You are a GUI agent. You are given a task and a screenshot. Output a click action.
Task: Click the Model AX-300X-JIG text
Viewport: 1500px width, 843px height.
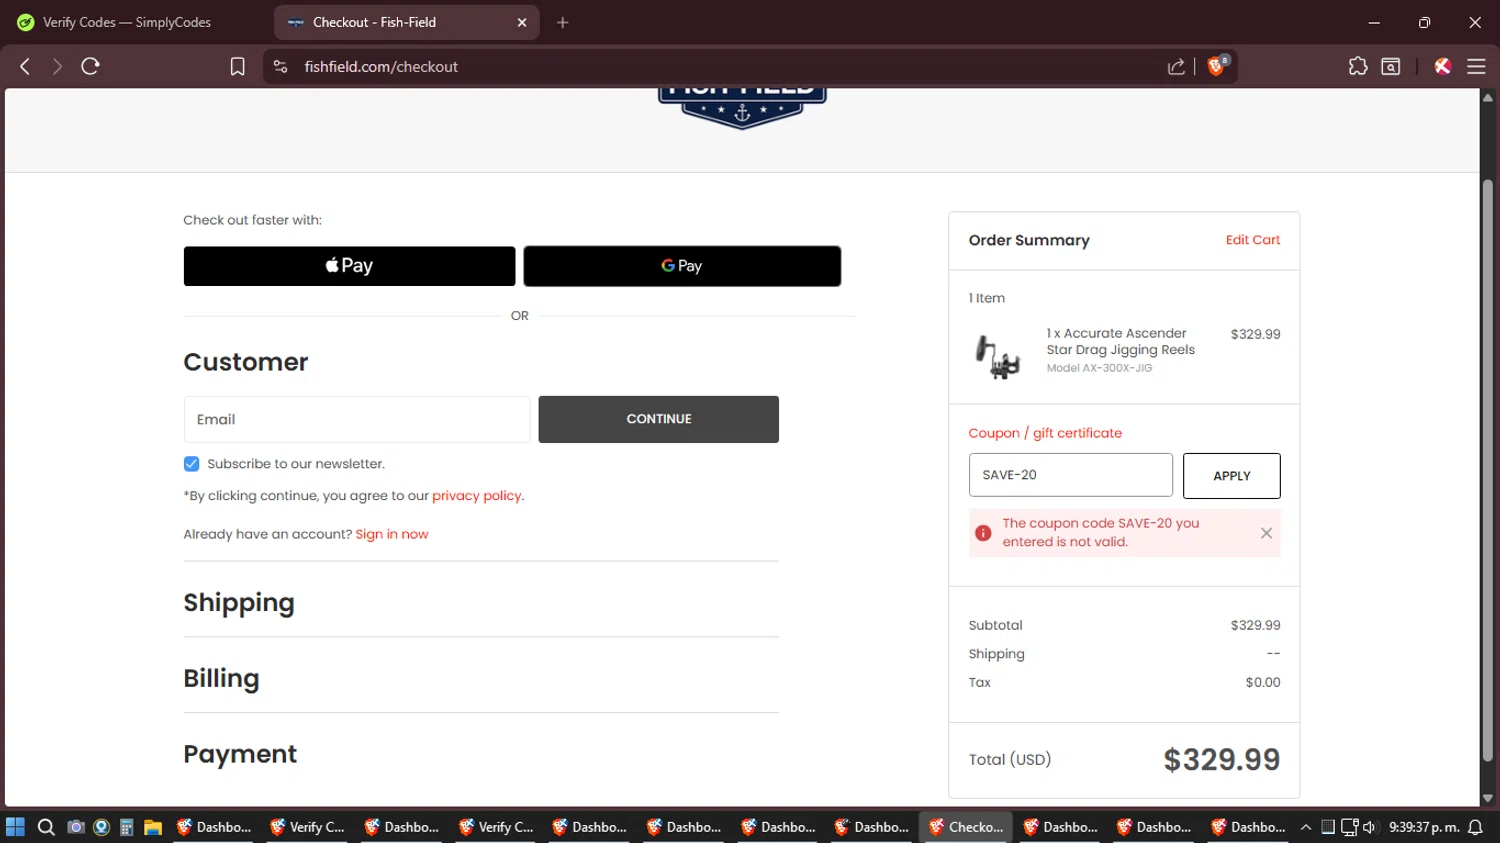[1099, 368]
